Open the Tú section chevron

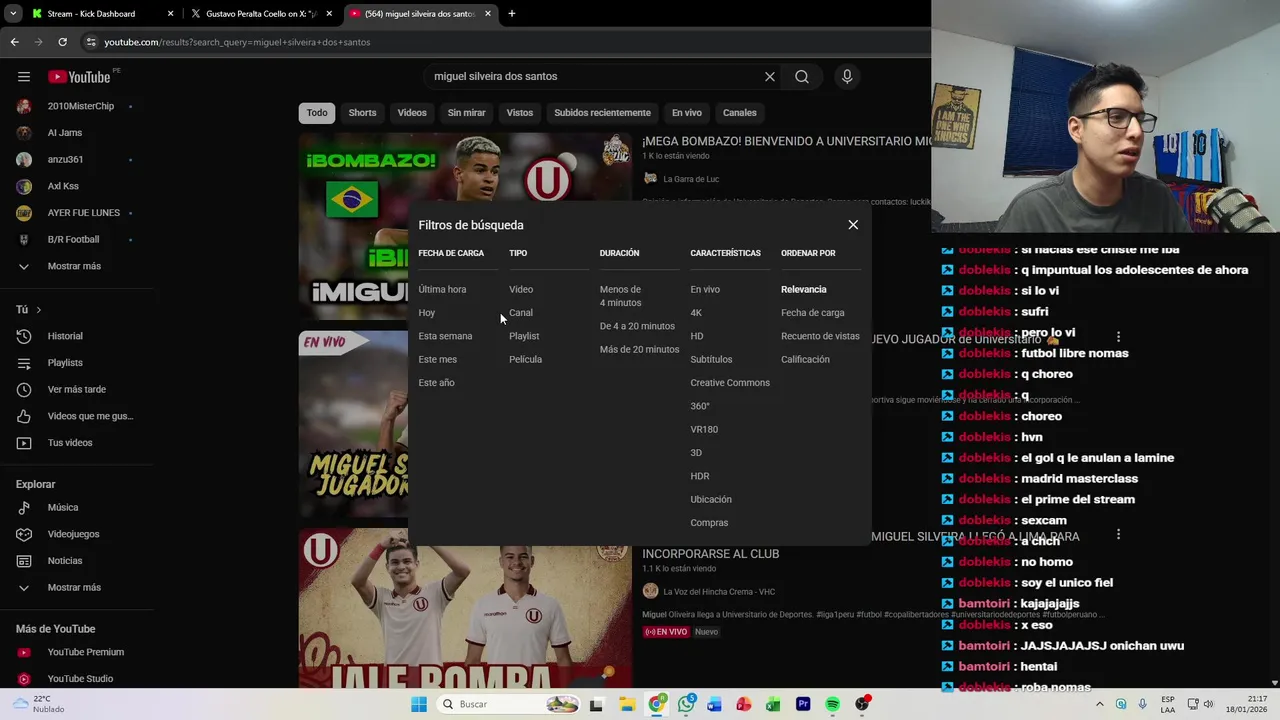(x=39, y=310)
